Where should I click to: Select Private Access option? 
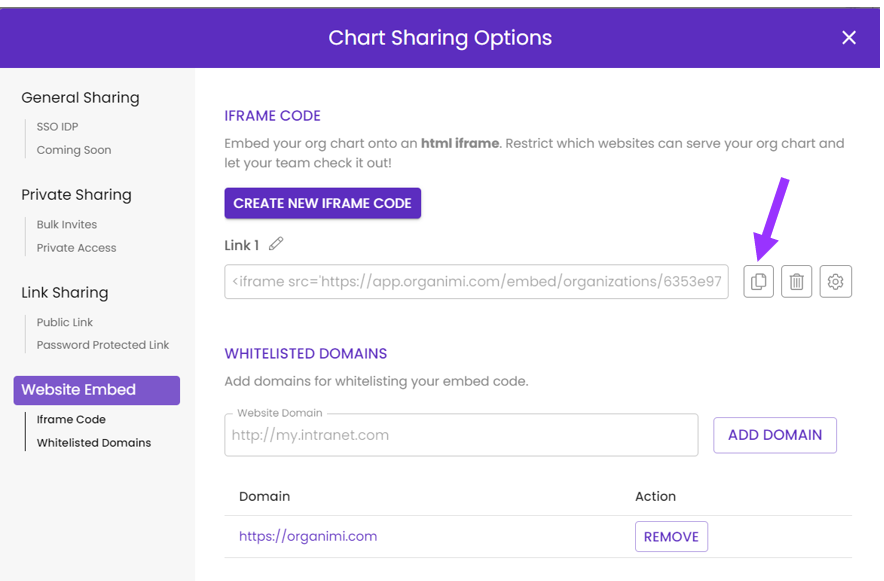(x=75, y=247)
